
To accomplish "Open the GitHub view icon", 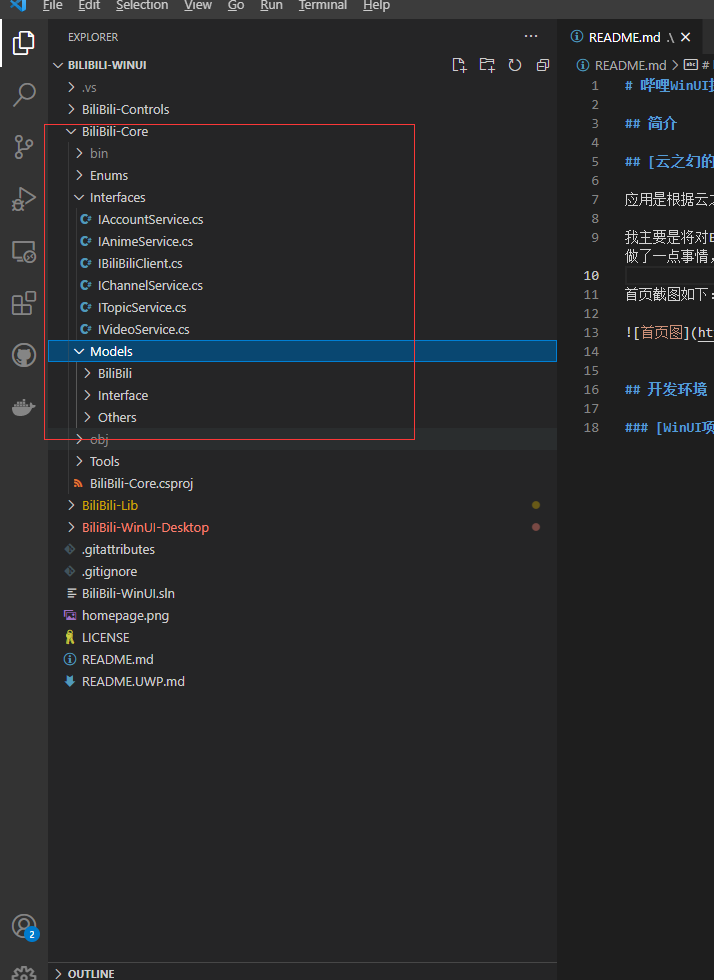I will click(24, 355).
